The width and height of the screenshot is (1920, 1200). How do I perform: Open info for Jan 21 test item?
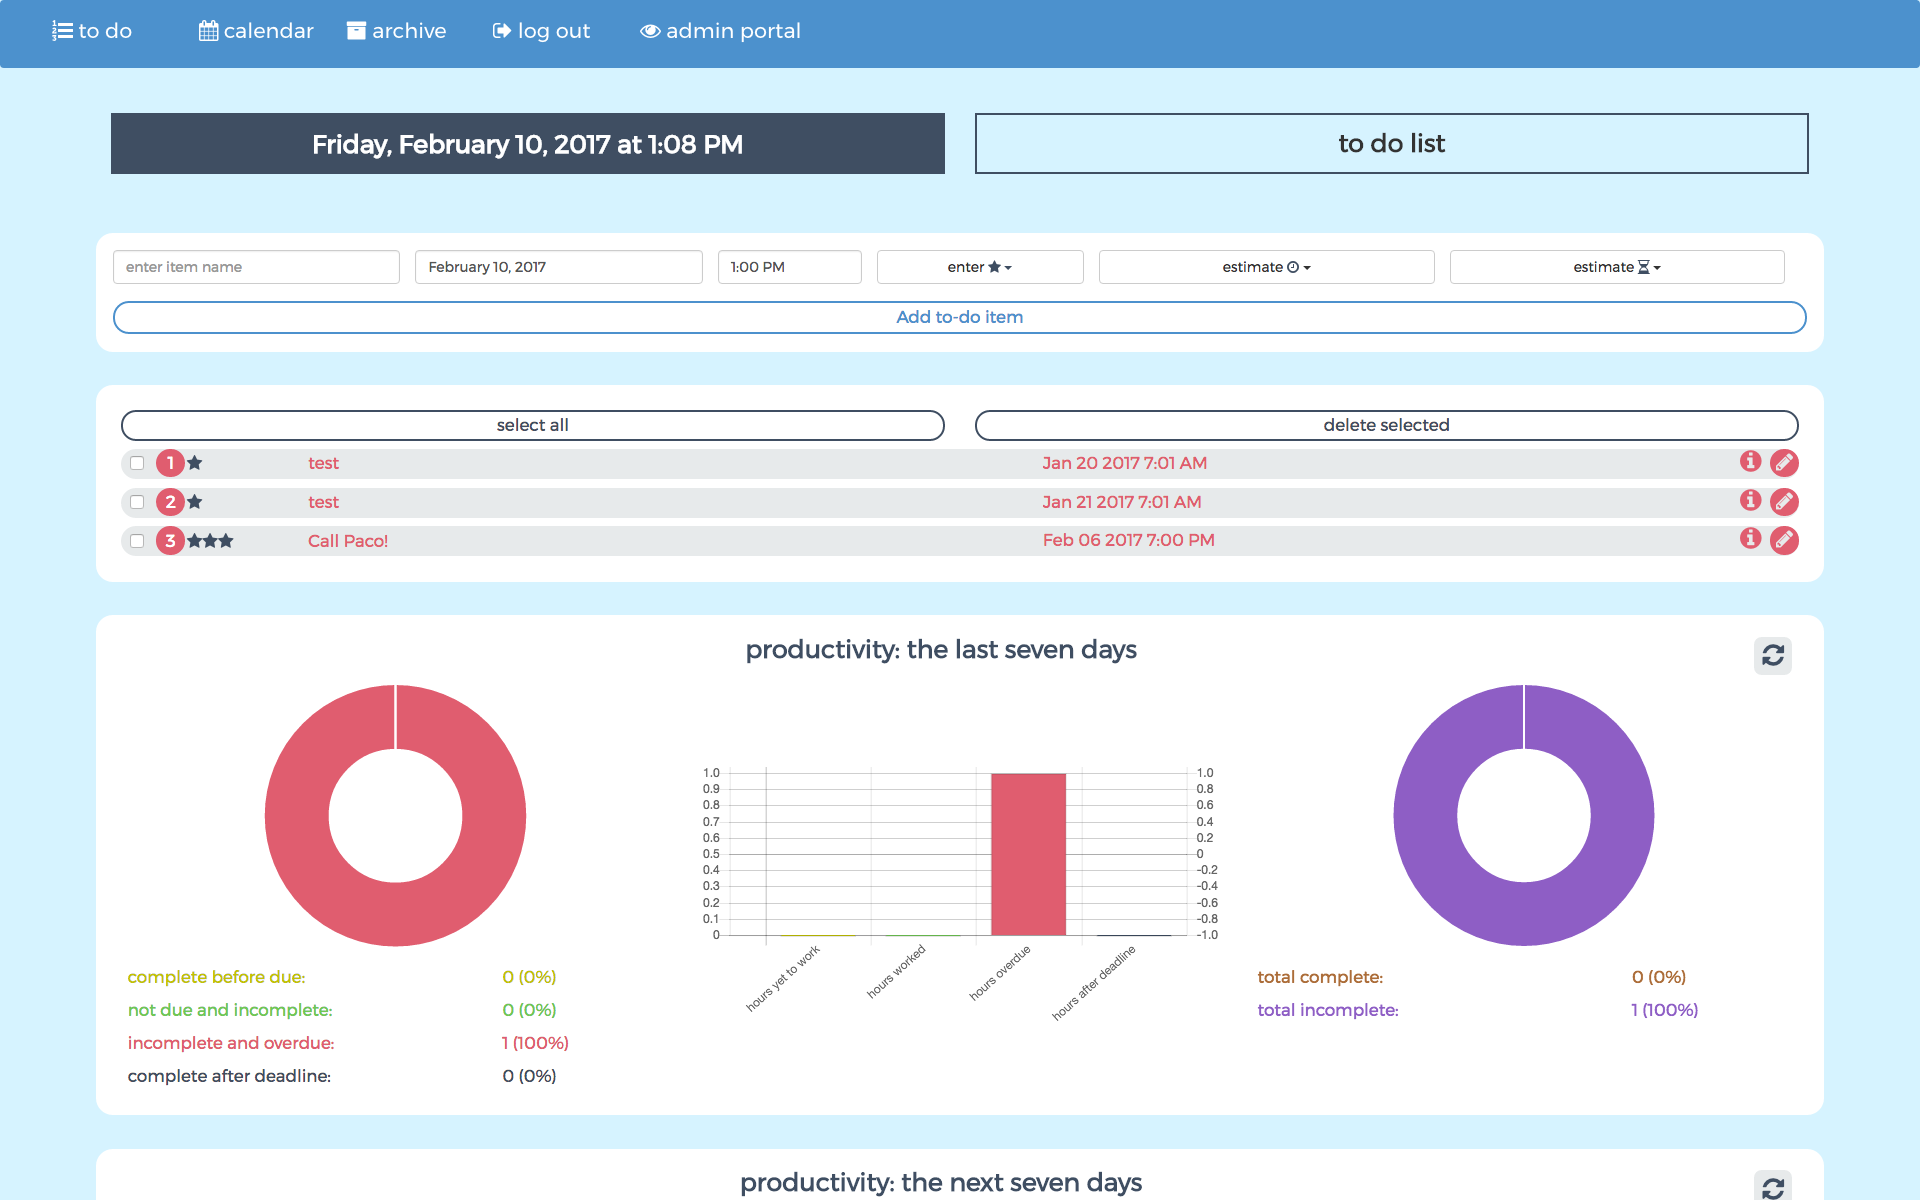(x=1750, y=500)
